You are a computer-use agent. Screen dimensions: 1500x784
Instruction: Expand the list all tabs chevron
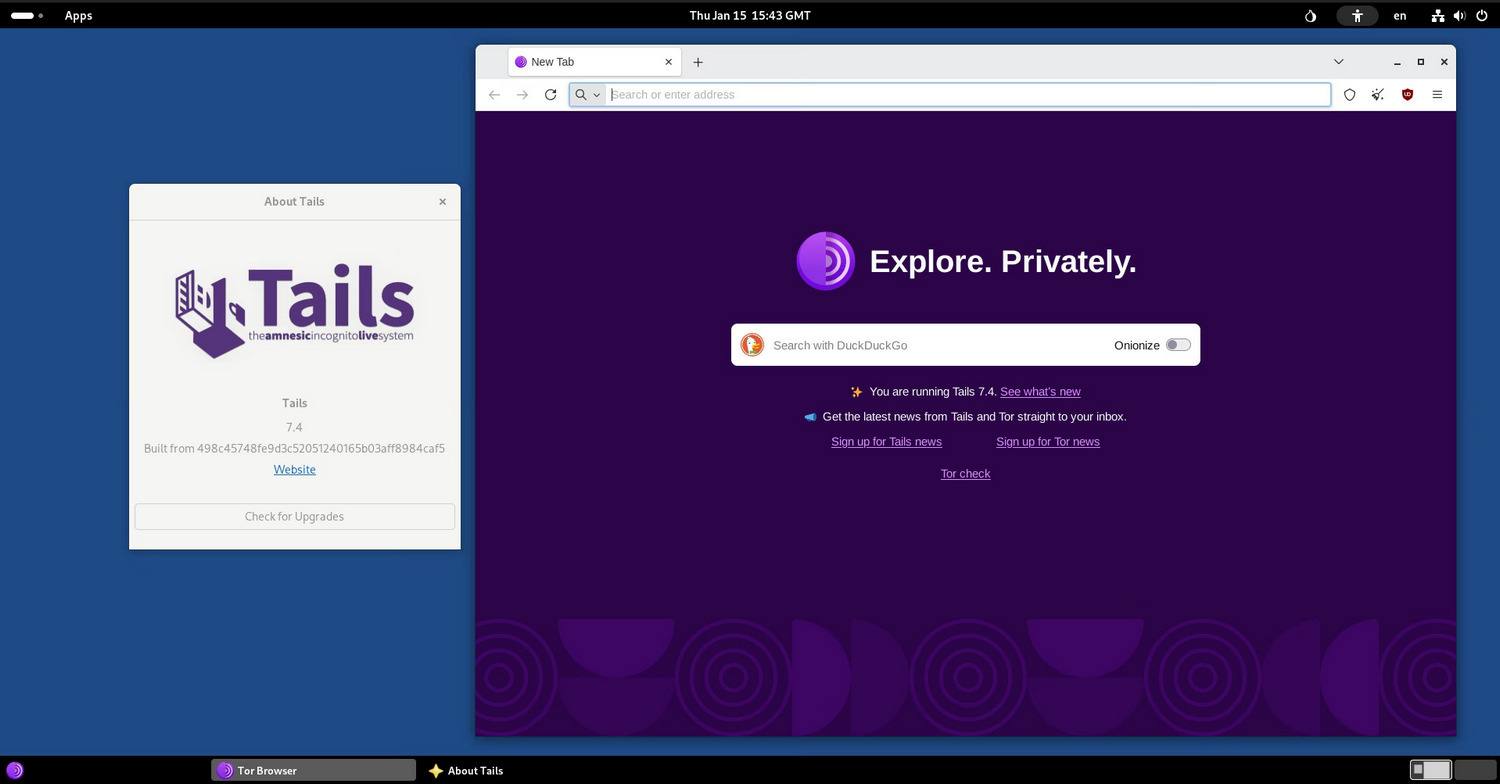pos(1338,62)
